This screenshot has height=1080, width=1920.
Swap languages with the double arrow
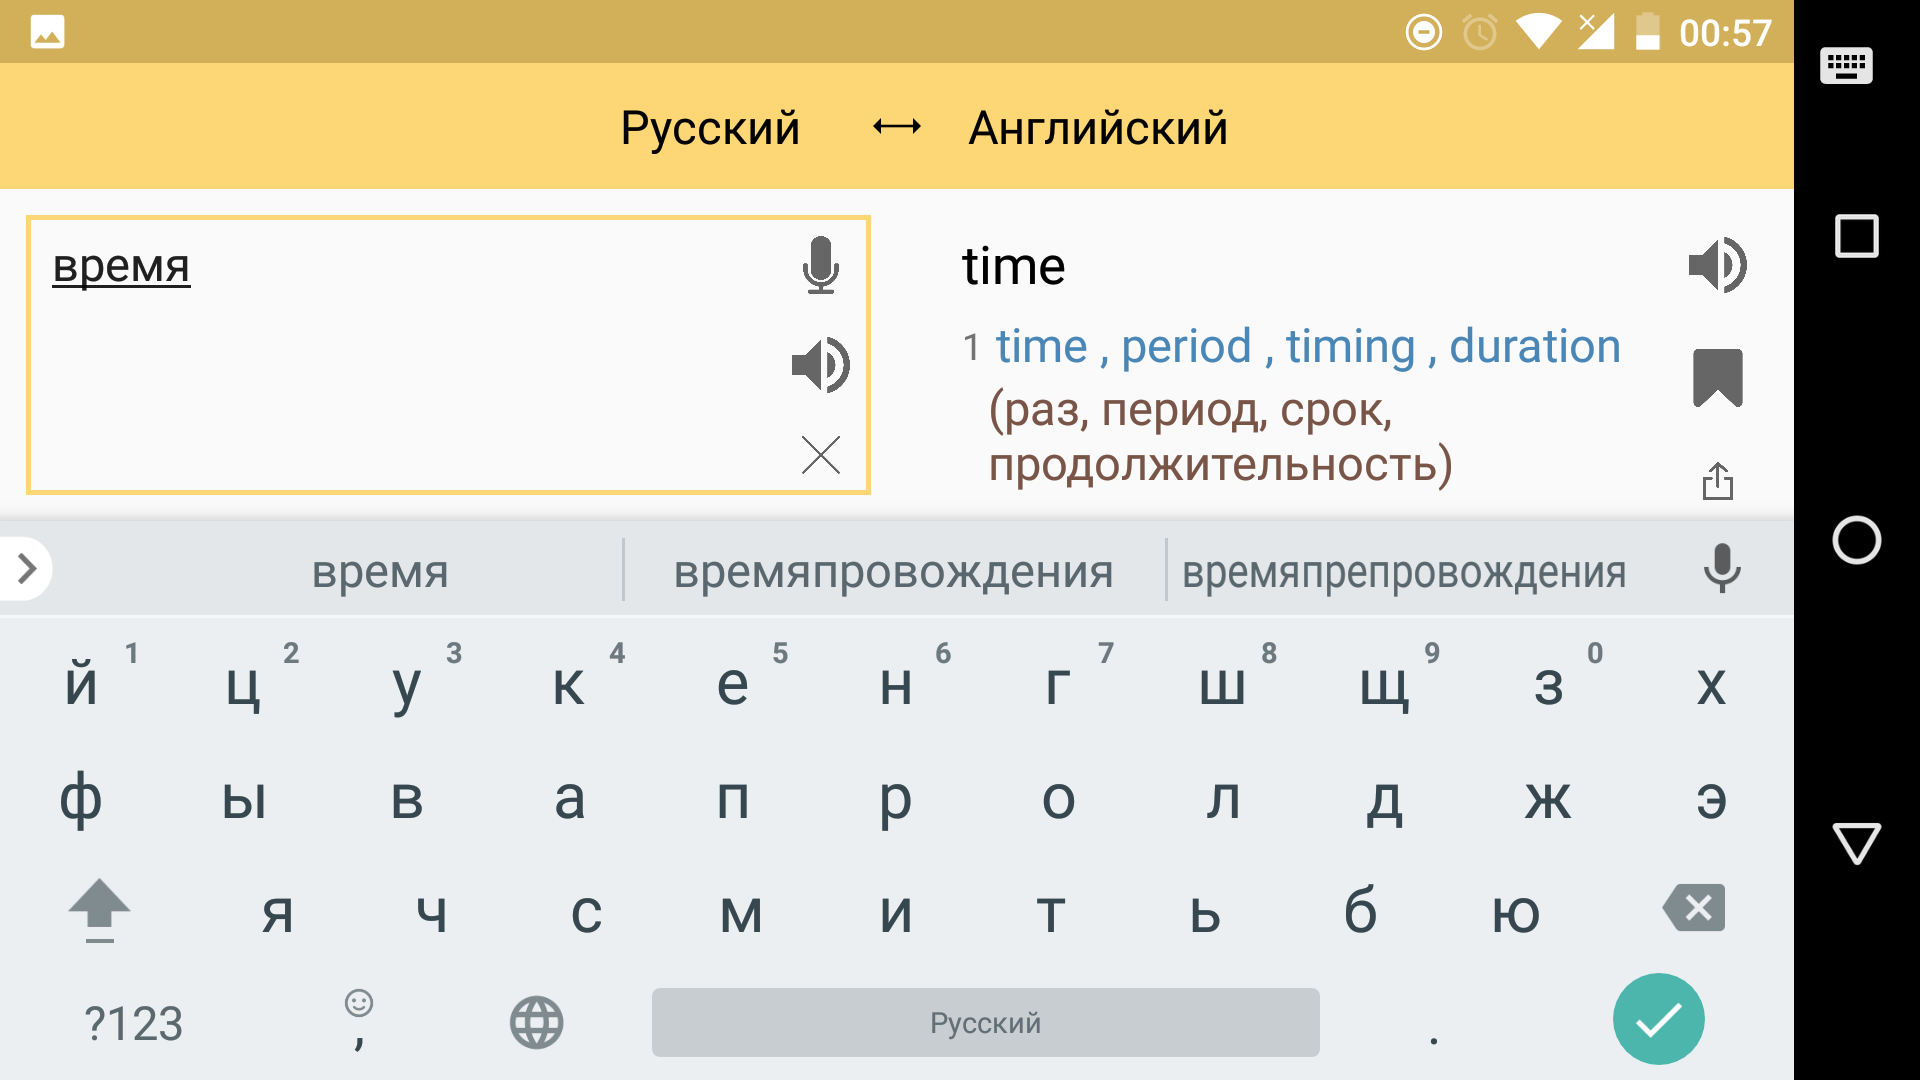pos(896,126)
